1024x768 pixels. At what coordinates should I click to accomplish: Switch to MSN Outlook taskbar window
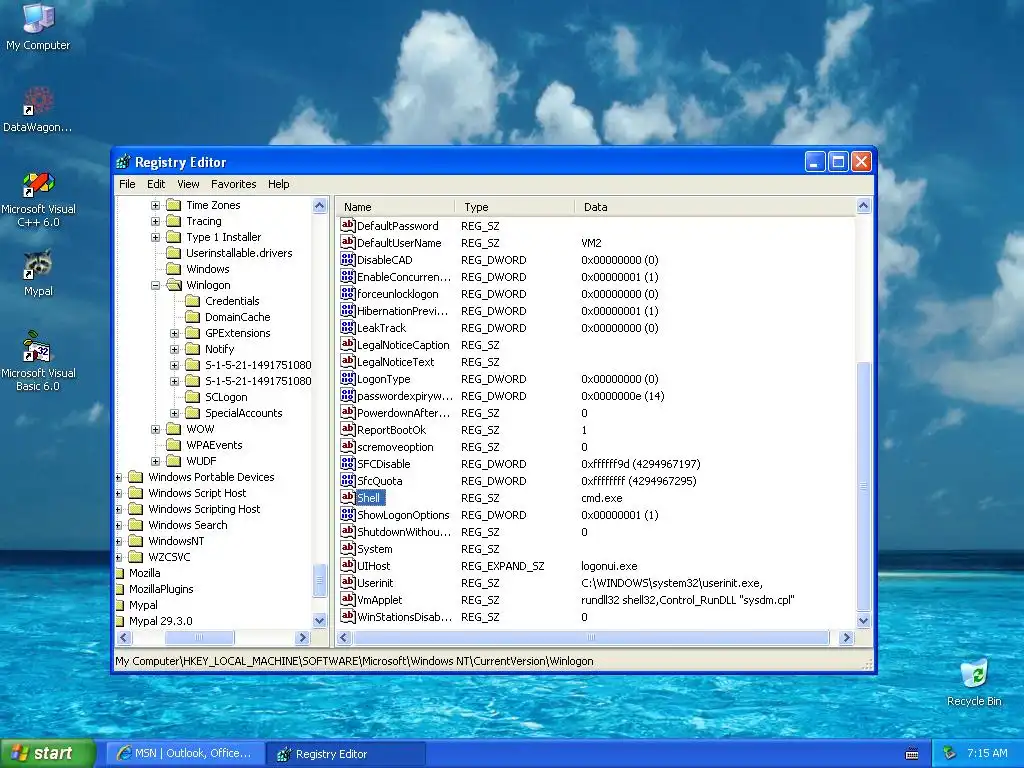tap(185, 753)
